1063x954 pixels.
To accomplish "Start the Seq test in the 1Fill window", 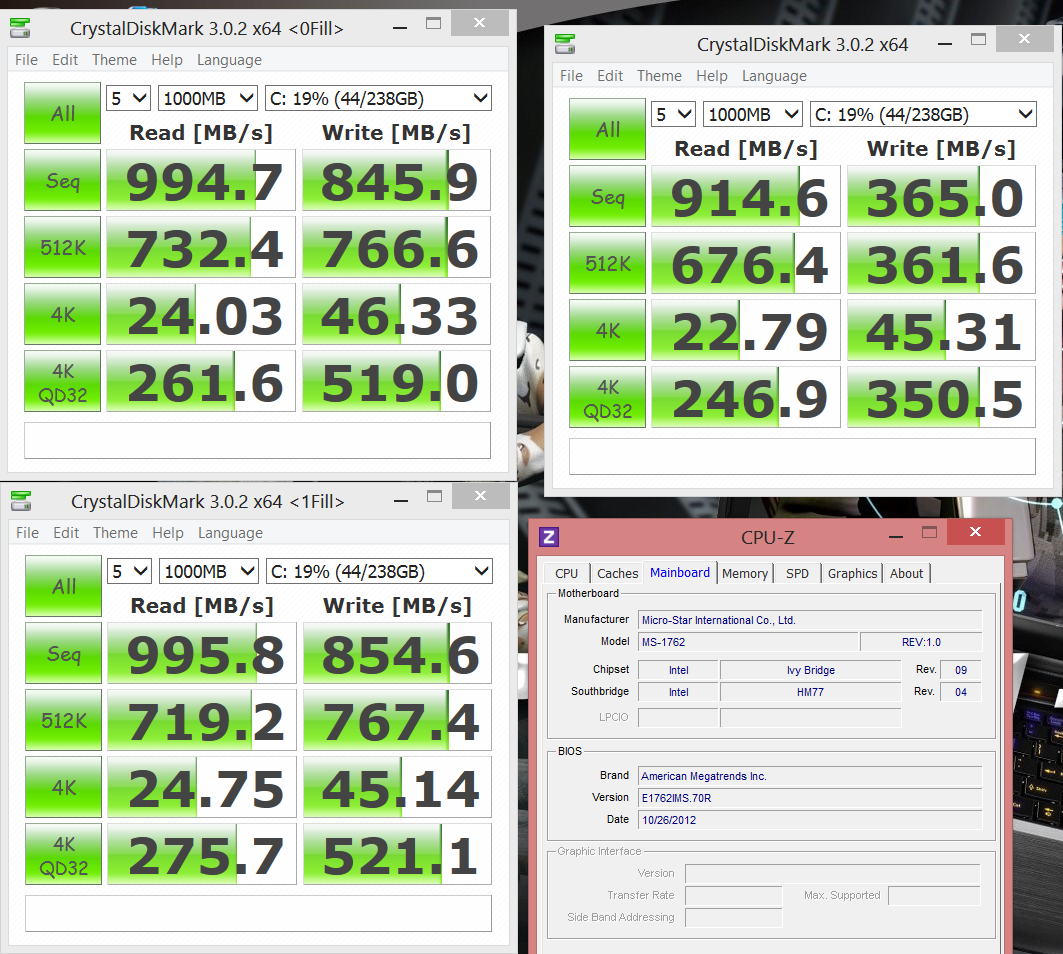I will pos(64,653).
